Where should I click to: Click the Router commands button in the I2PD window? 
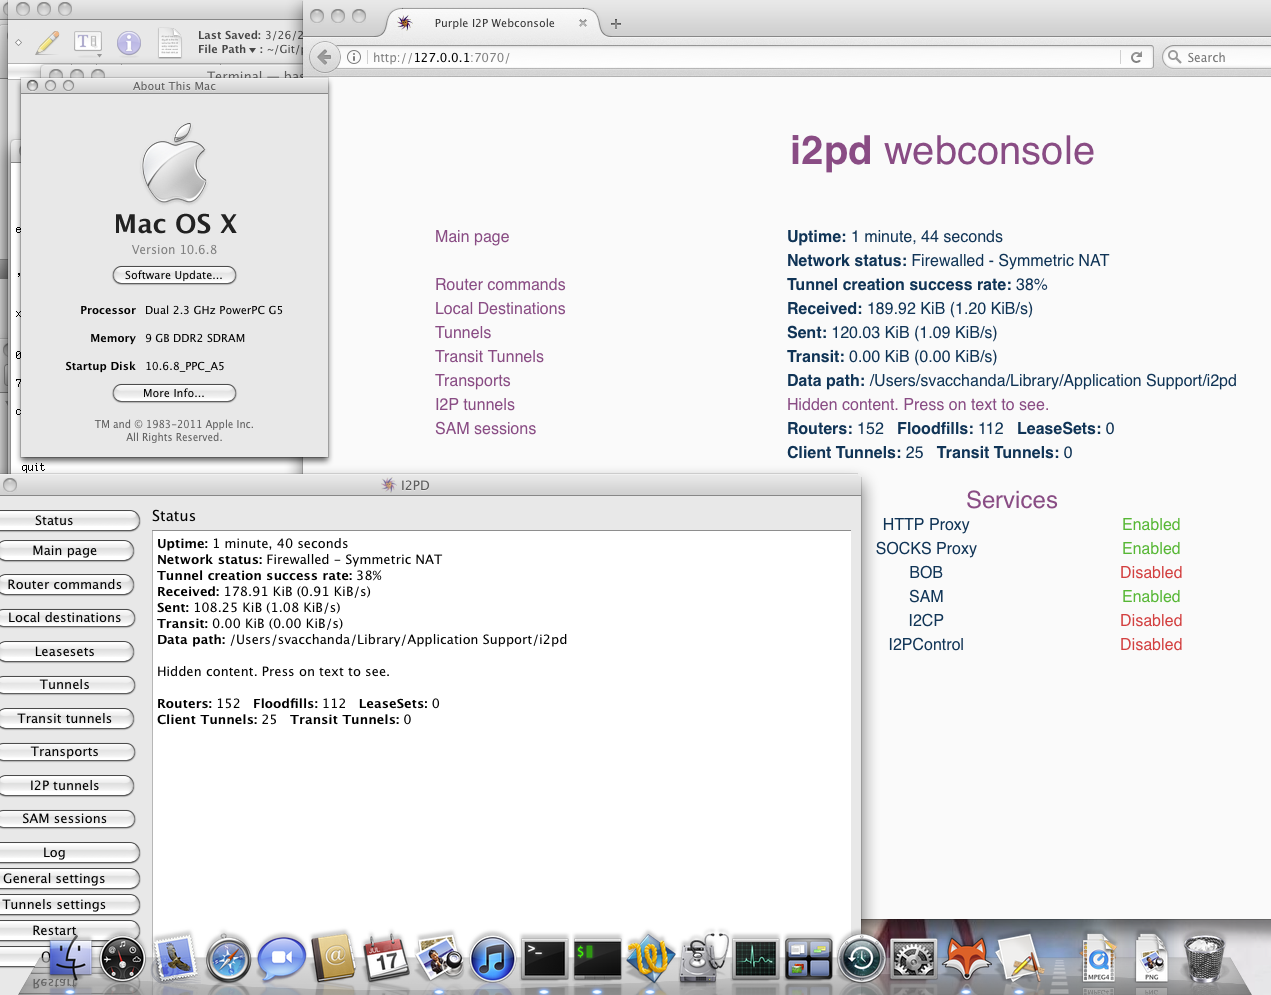coord(65,584)
